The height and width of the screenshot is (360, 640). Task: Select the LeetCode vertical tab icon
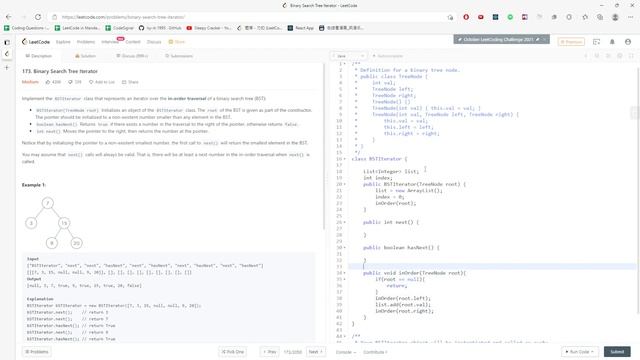[x=7, y=53]
